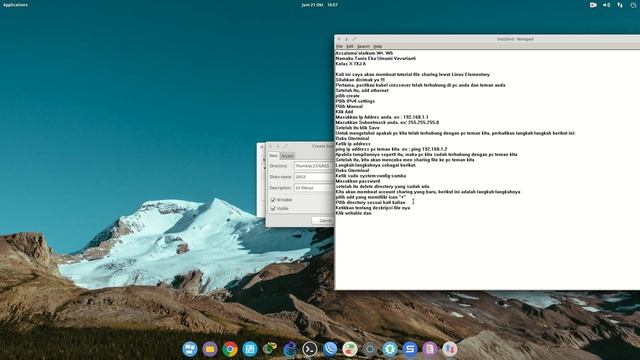Click the line 'Kelas X TKJ A'
The image size is (640, 360).
click(351, 64)
